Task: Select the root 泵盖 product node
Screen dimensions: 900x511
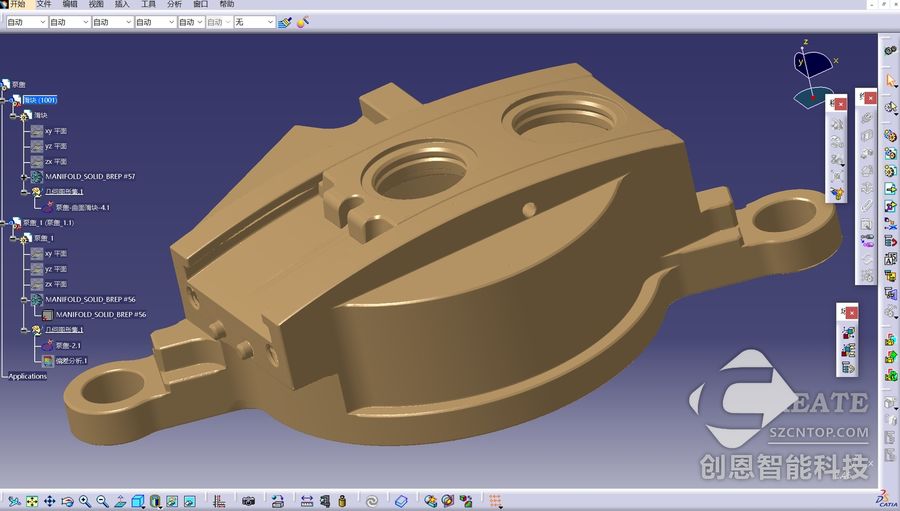Action: tap(18, 84)
